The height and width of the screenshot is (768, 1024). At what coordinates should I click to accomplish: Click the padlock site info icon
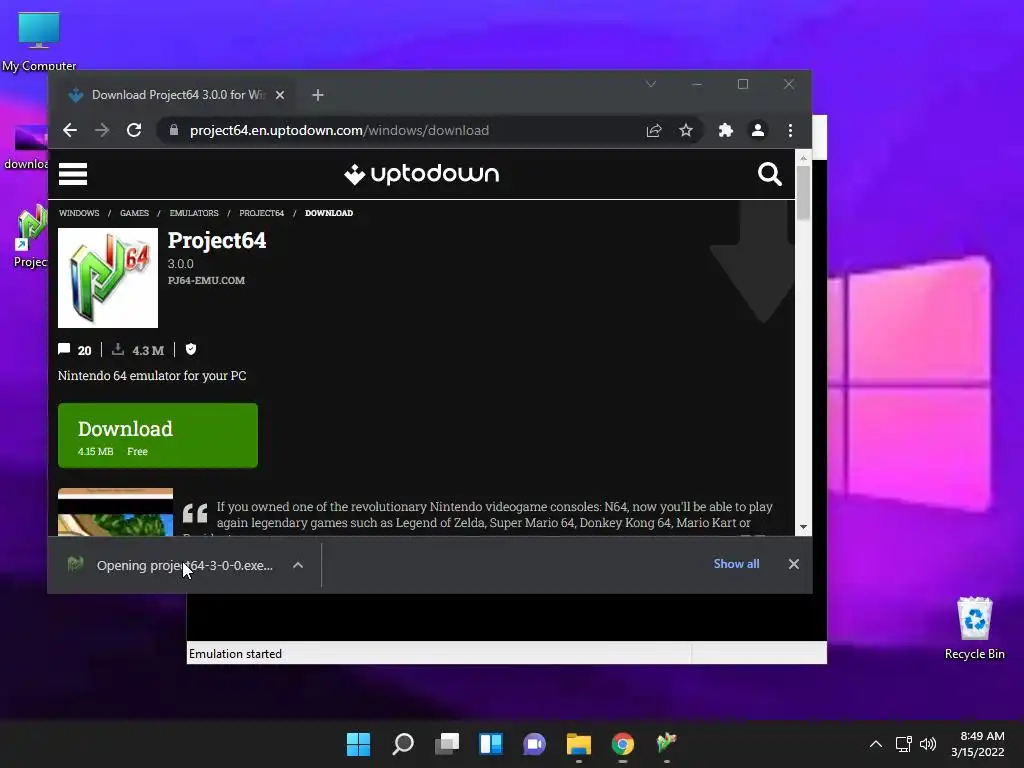click(x=174, y=130)
